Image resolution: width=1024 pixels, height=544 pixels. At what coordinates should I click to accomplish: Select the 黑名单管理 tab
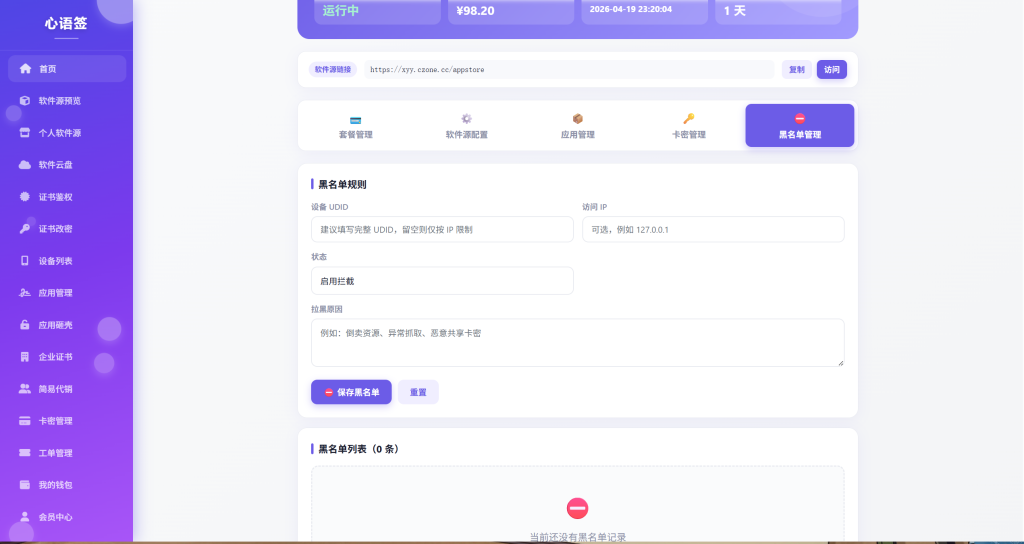click(x=799, y=125)
